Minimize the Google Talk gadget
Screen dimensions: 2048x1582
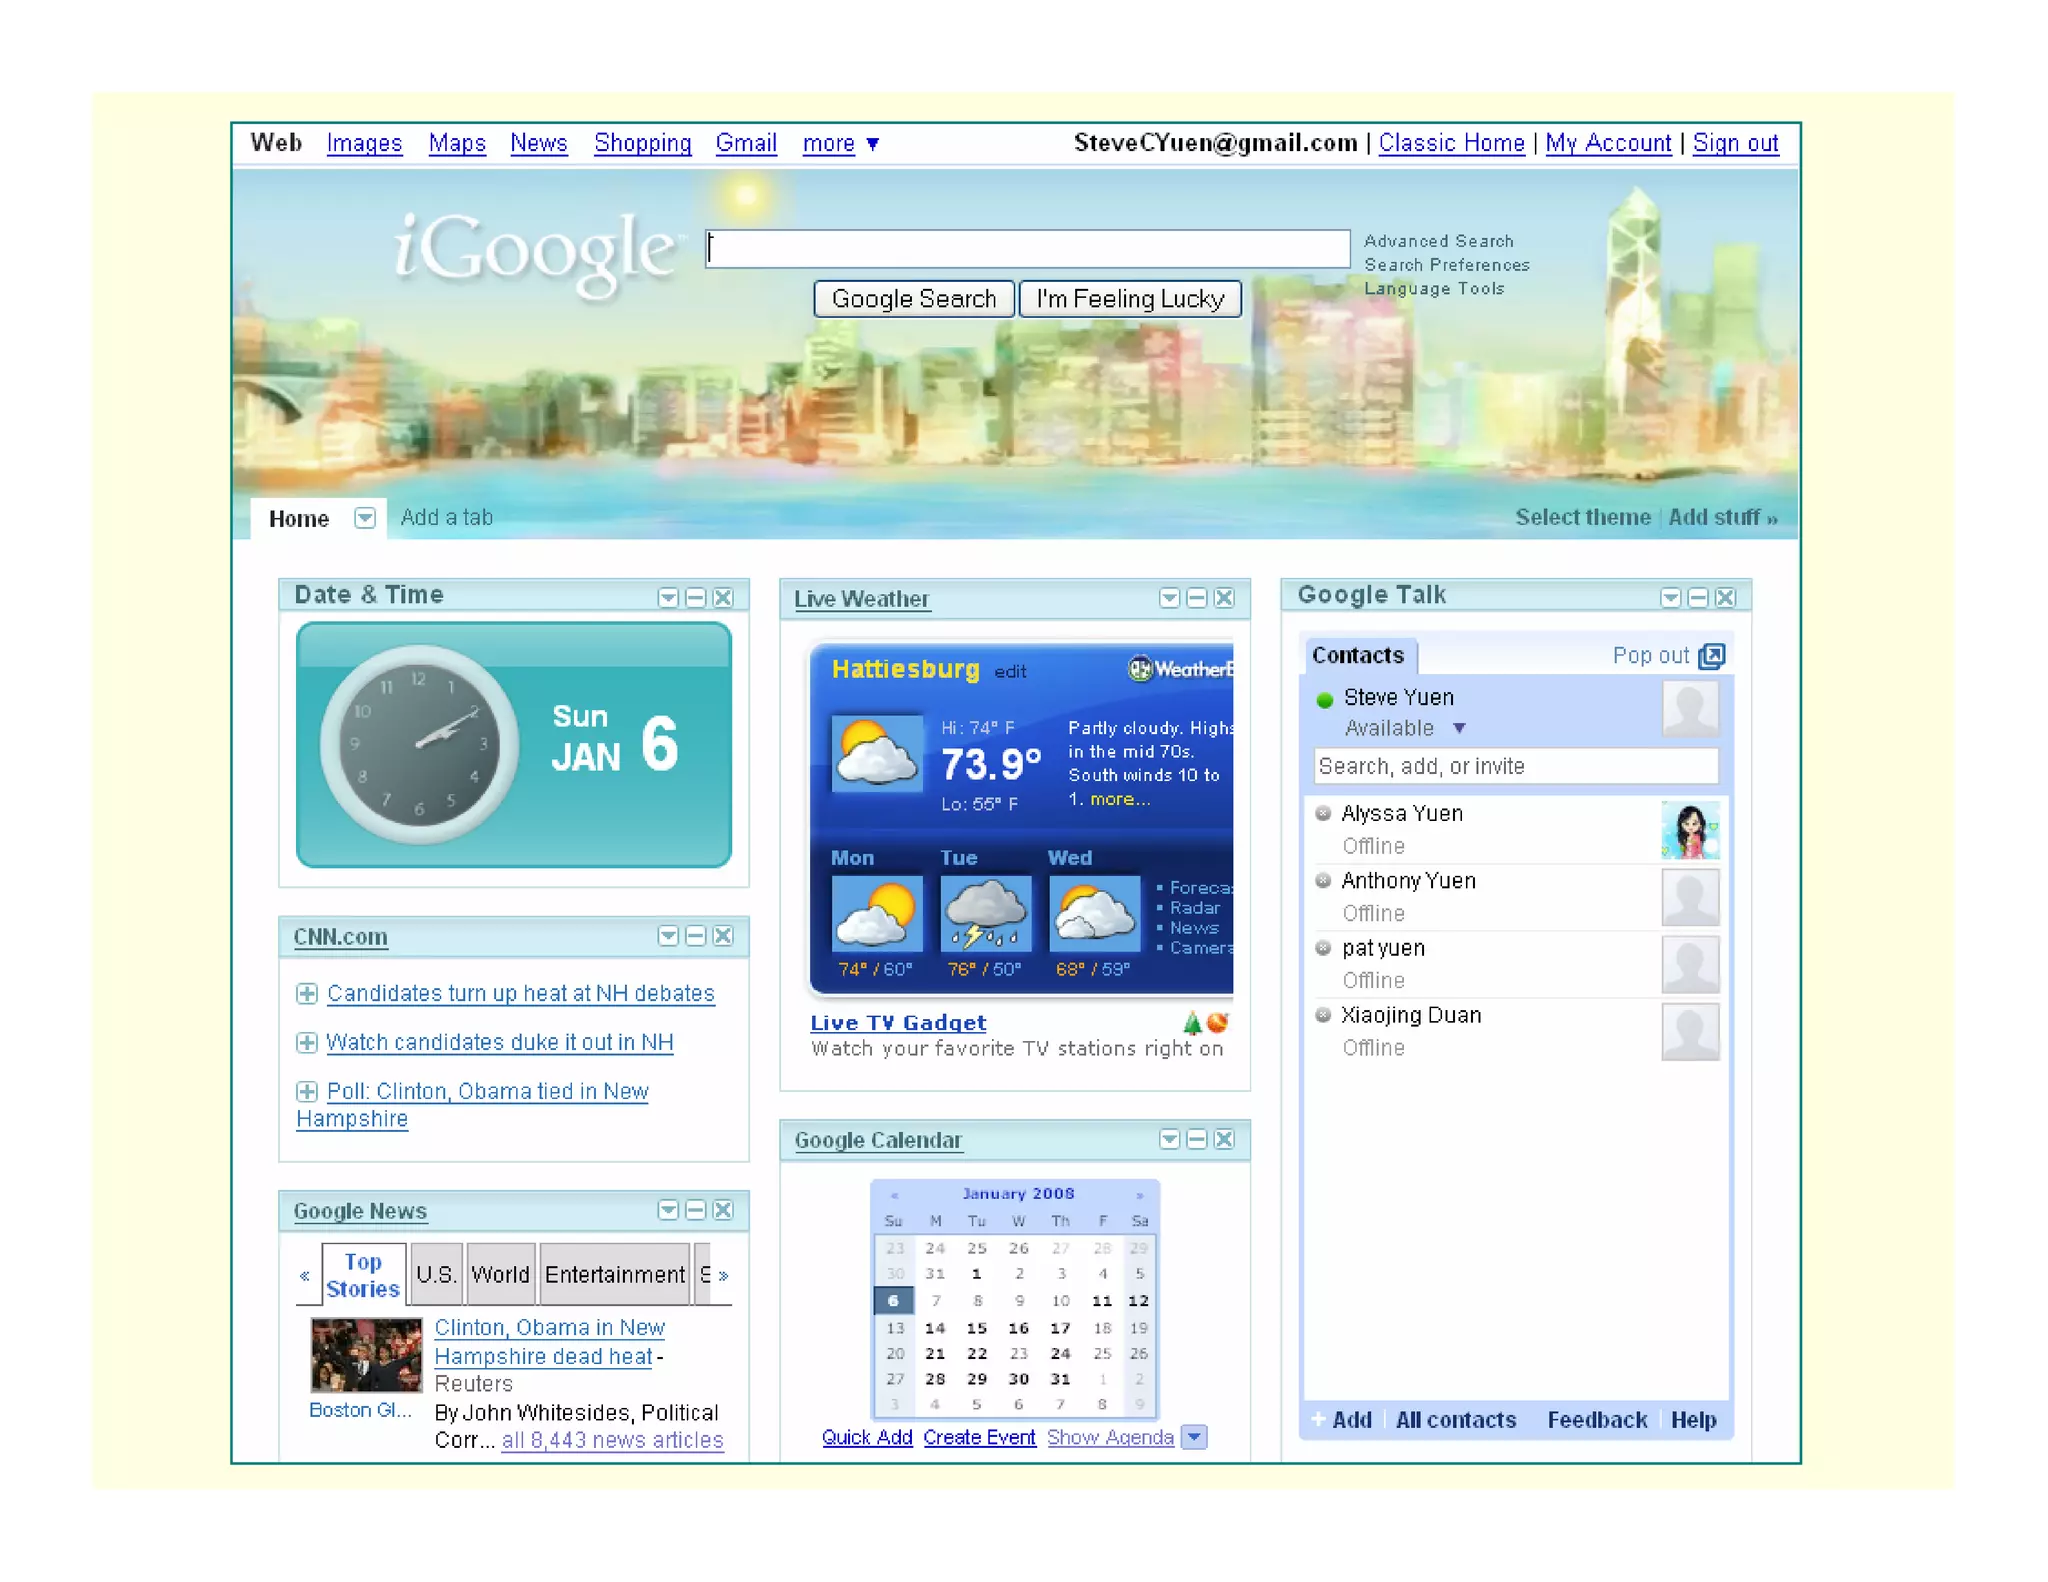tap(1698, 598)
